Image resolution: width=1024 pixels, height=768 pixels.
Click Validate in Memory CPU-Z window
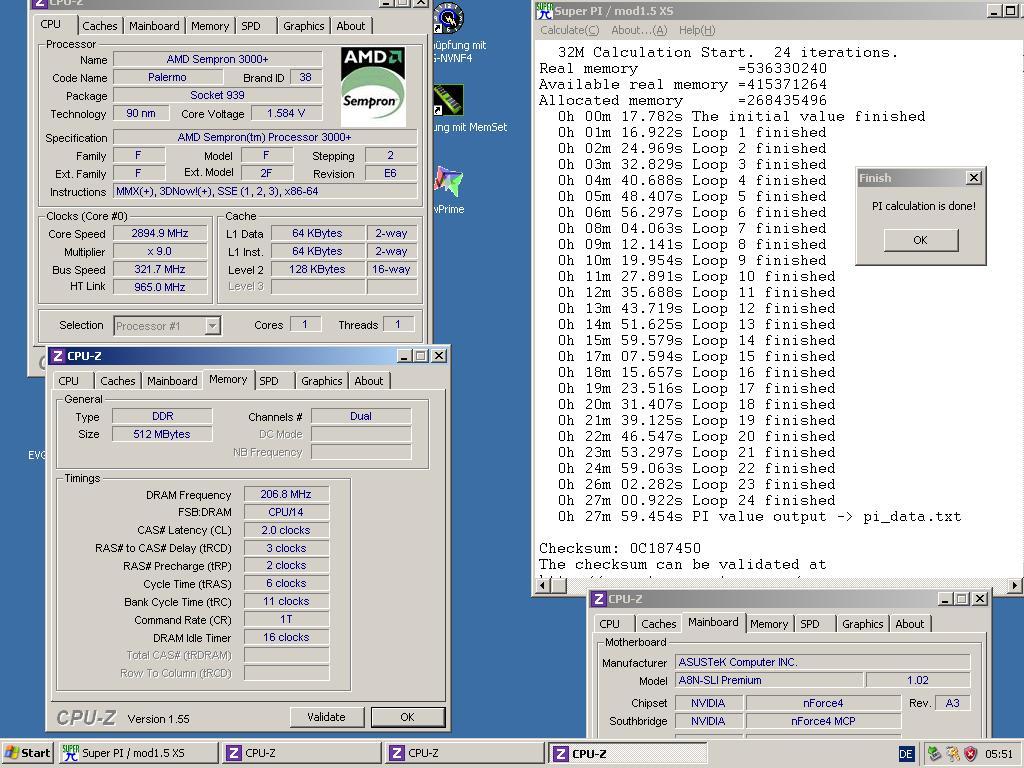click(326, 717)
